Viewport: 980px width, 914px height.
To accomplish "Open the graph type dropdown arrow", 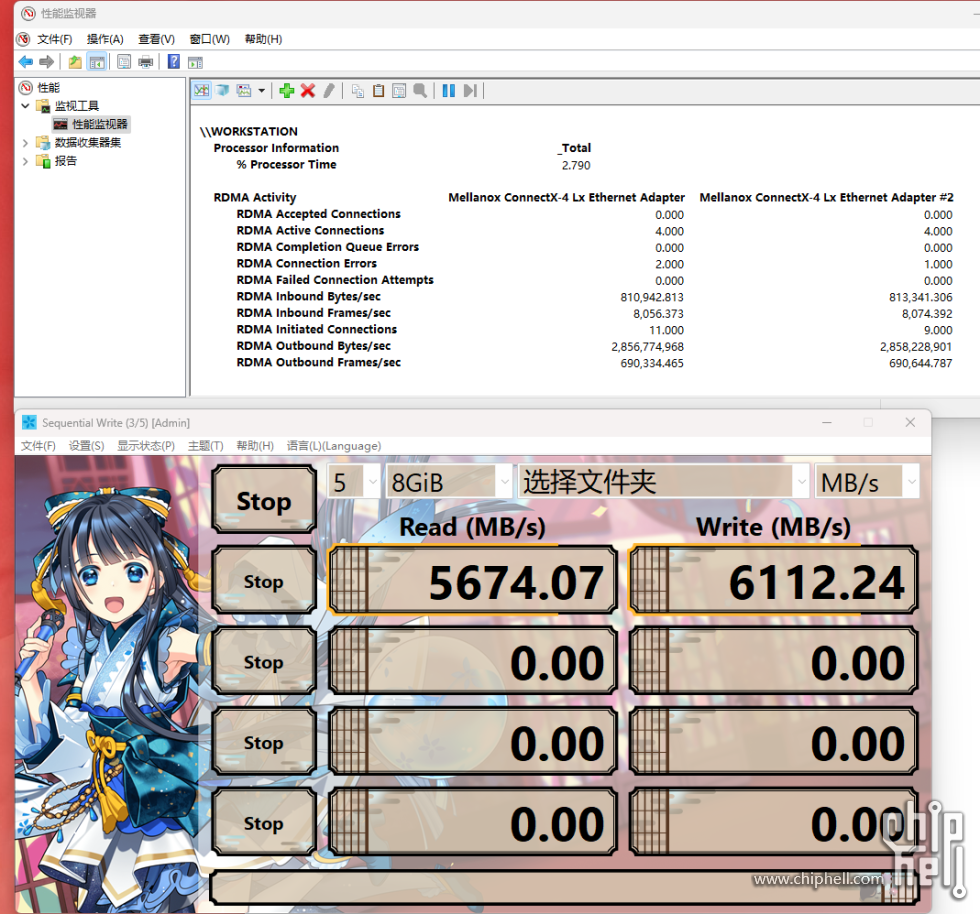I will [261, 91].
